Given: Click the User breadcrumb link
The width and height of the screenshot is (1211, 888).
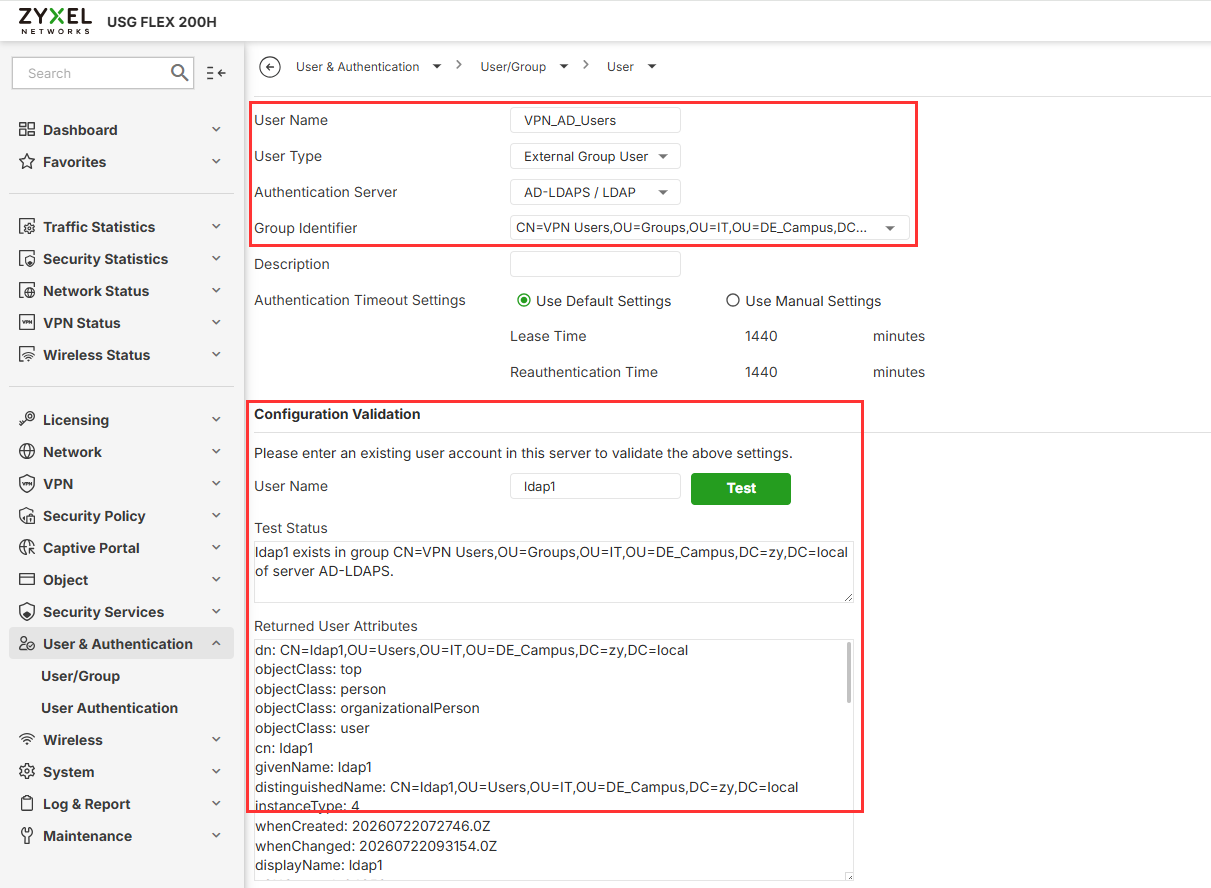Looking at the screenshot, I should click(620, 67).
